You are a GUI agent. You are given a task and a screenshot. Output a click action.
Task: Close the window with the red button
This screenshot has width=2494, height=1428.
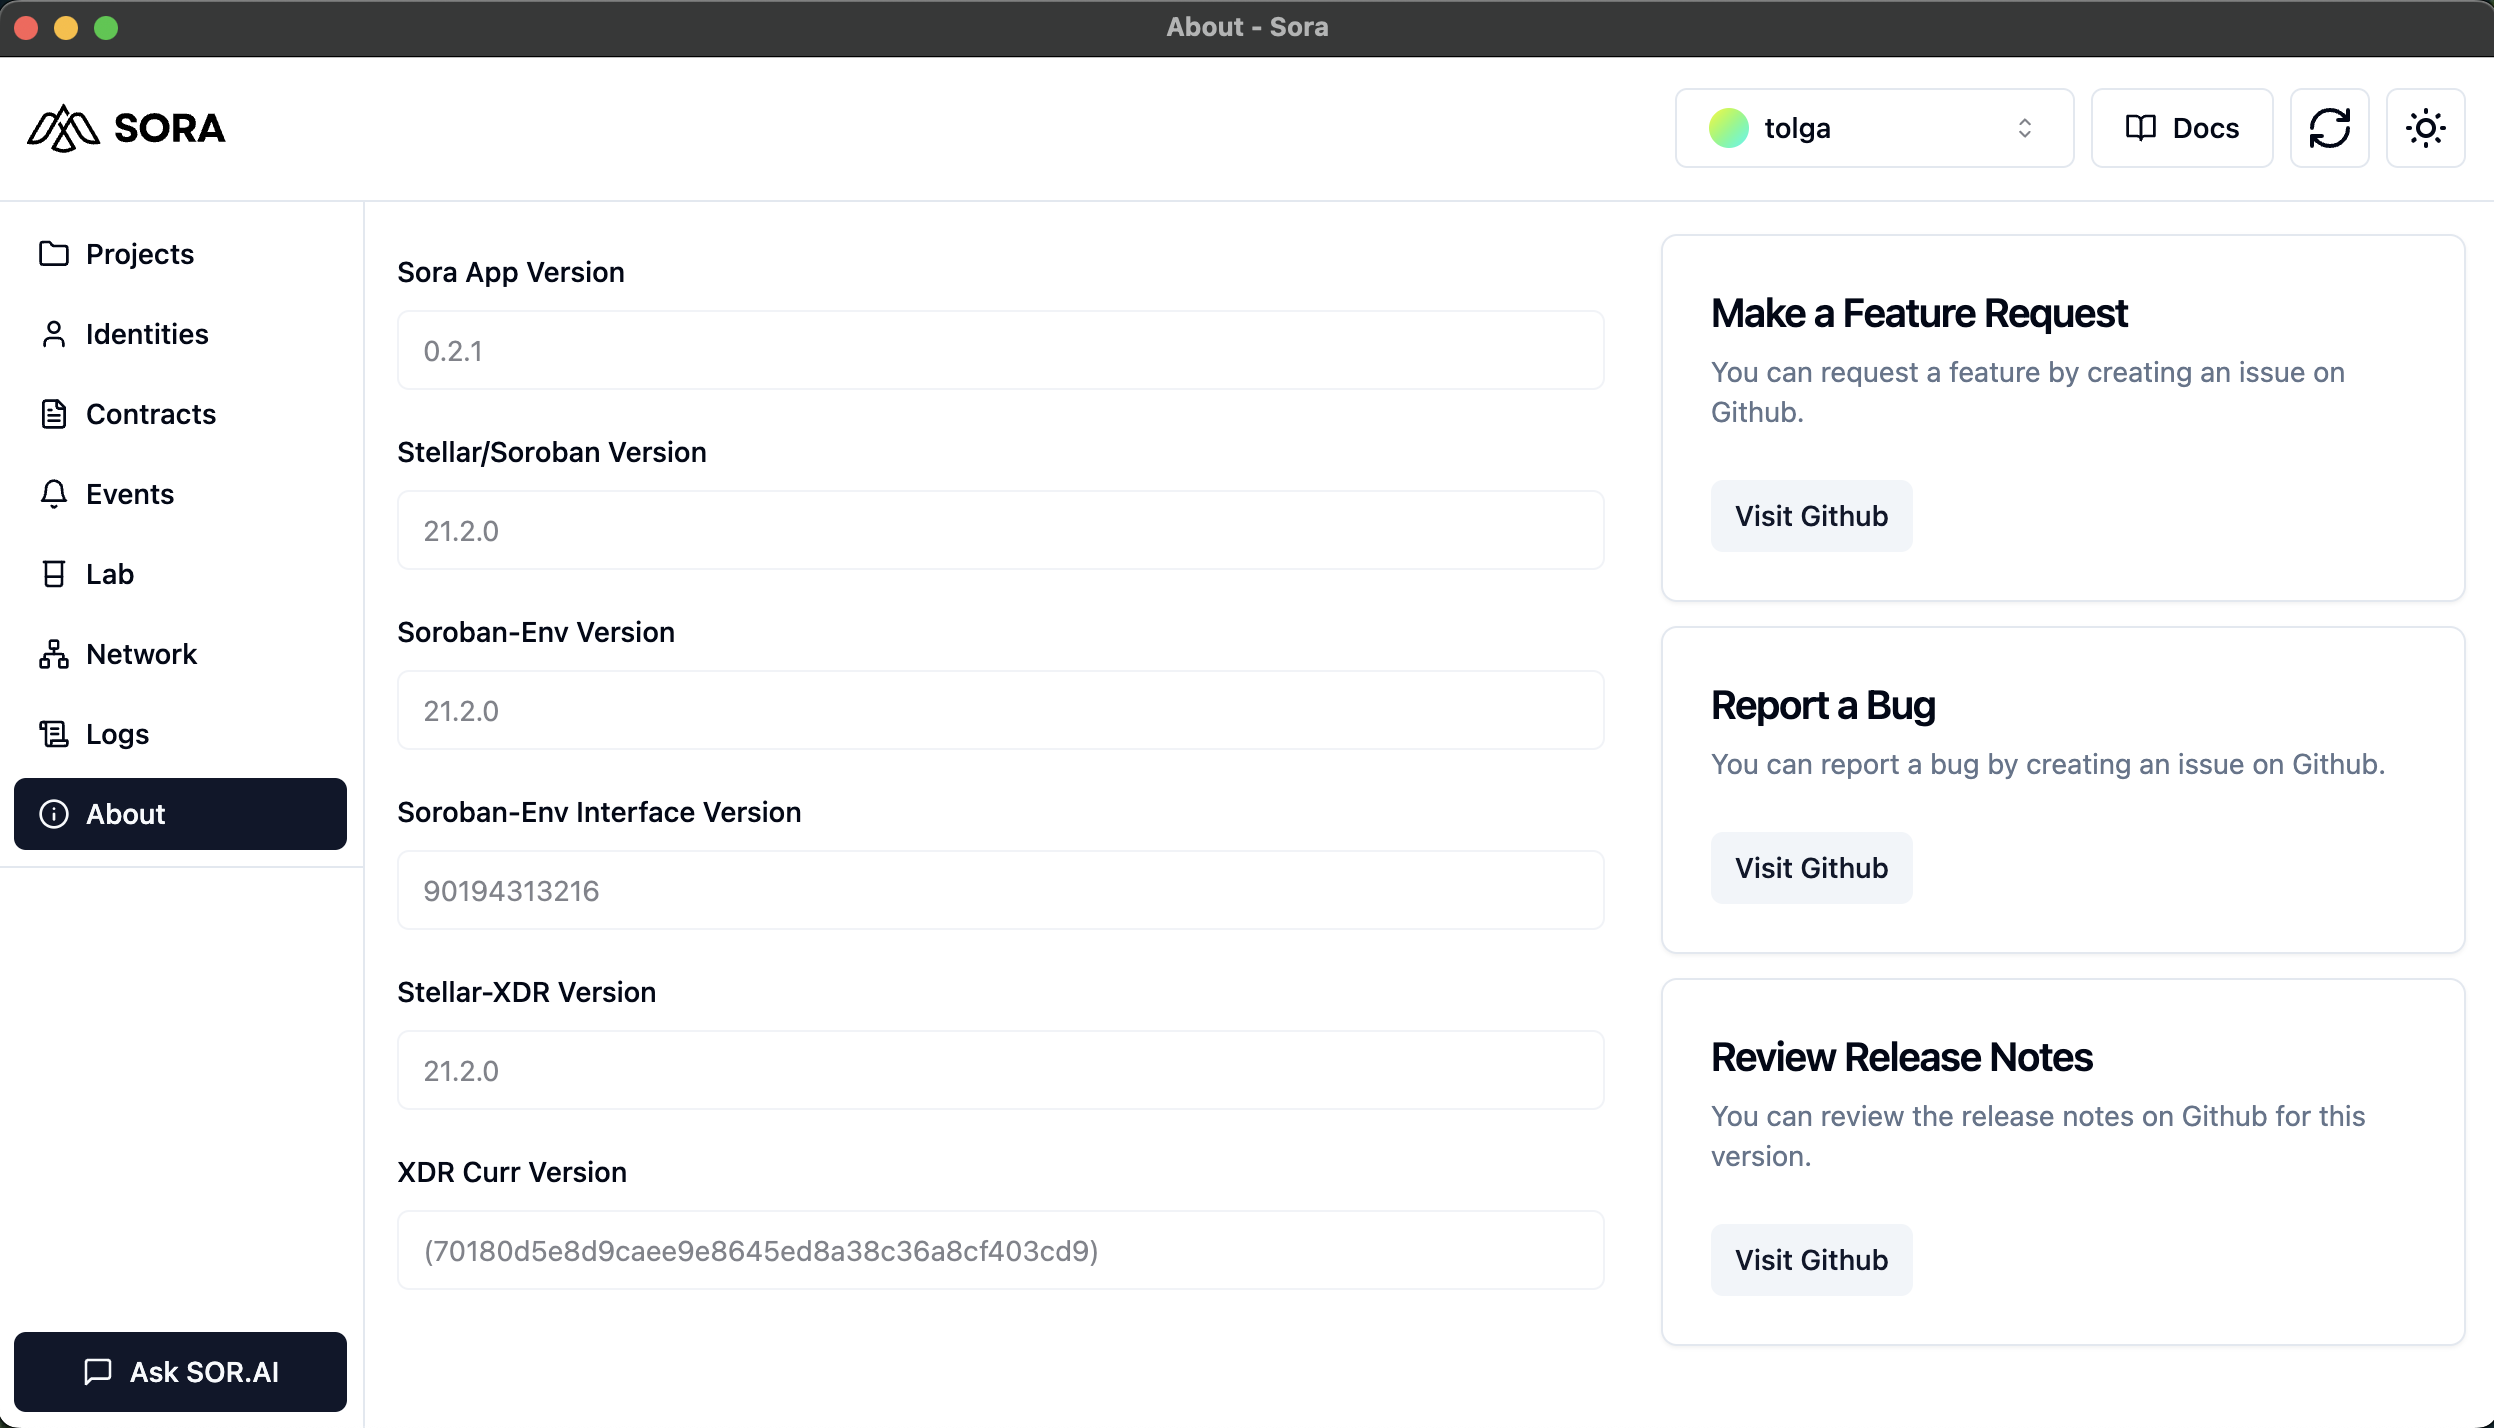point(27,28)
